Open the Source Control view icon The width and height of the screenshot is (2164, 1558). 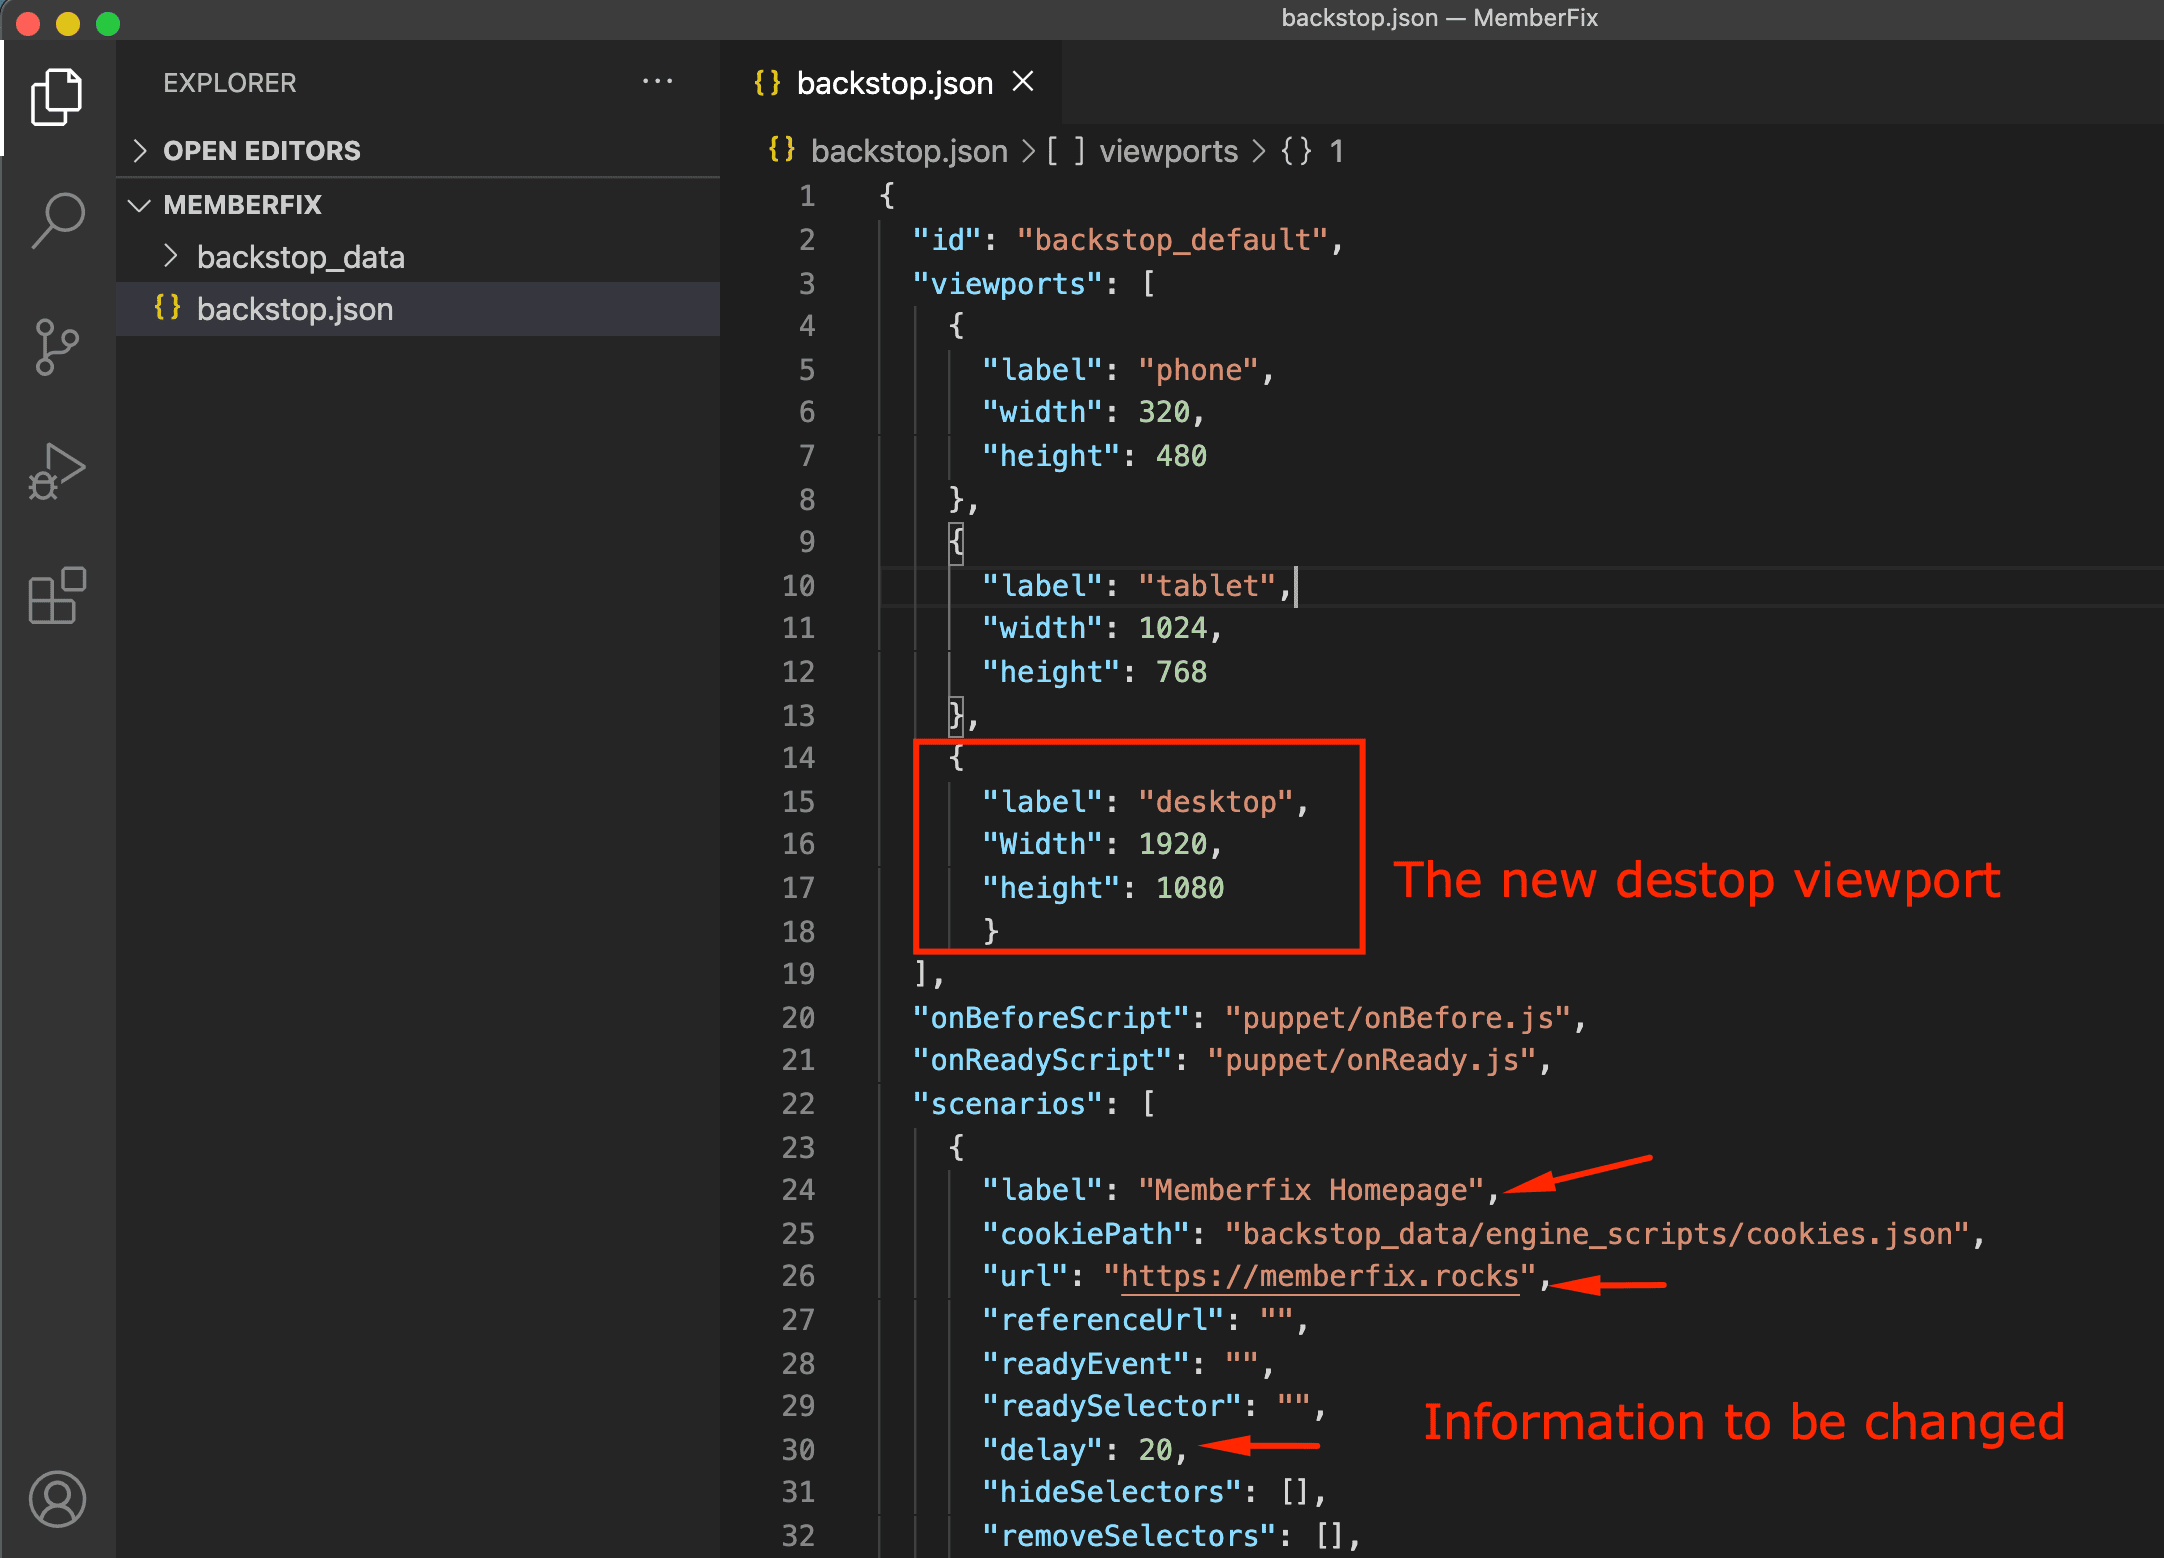pos(57,347)
